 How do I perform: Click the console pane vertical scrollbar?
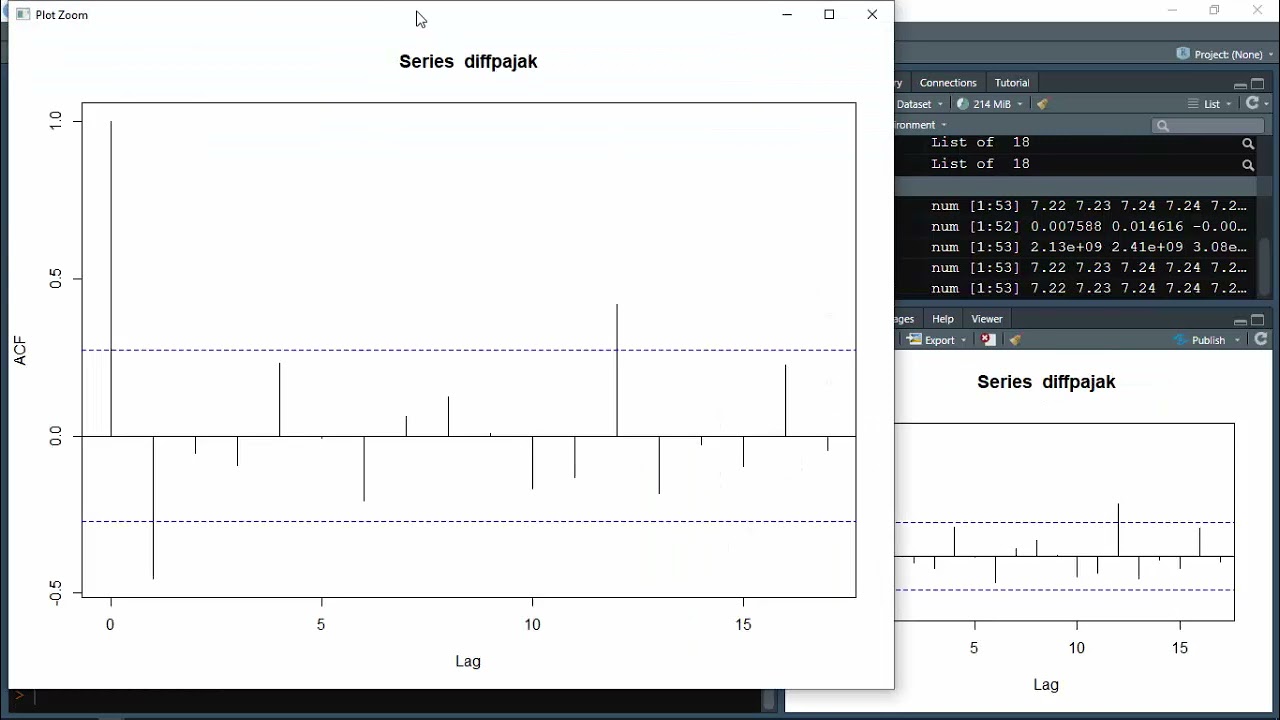point(769,700)
